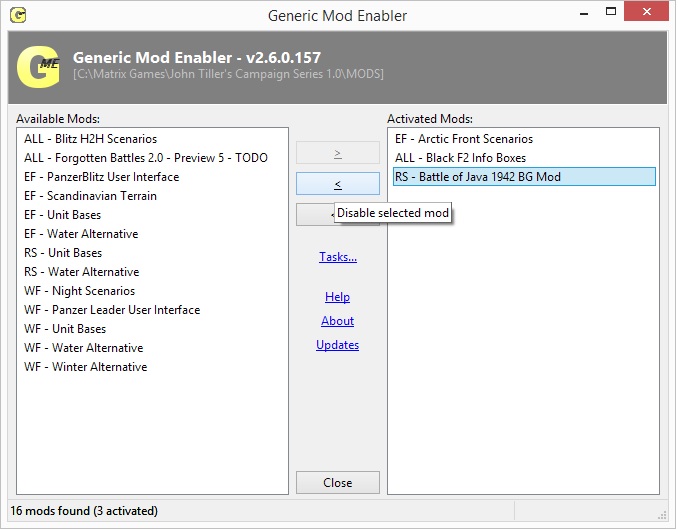Click the Generic Mod Enabler title bar icon
678x530 pixels.
pos(18,16)
